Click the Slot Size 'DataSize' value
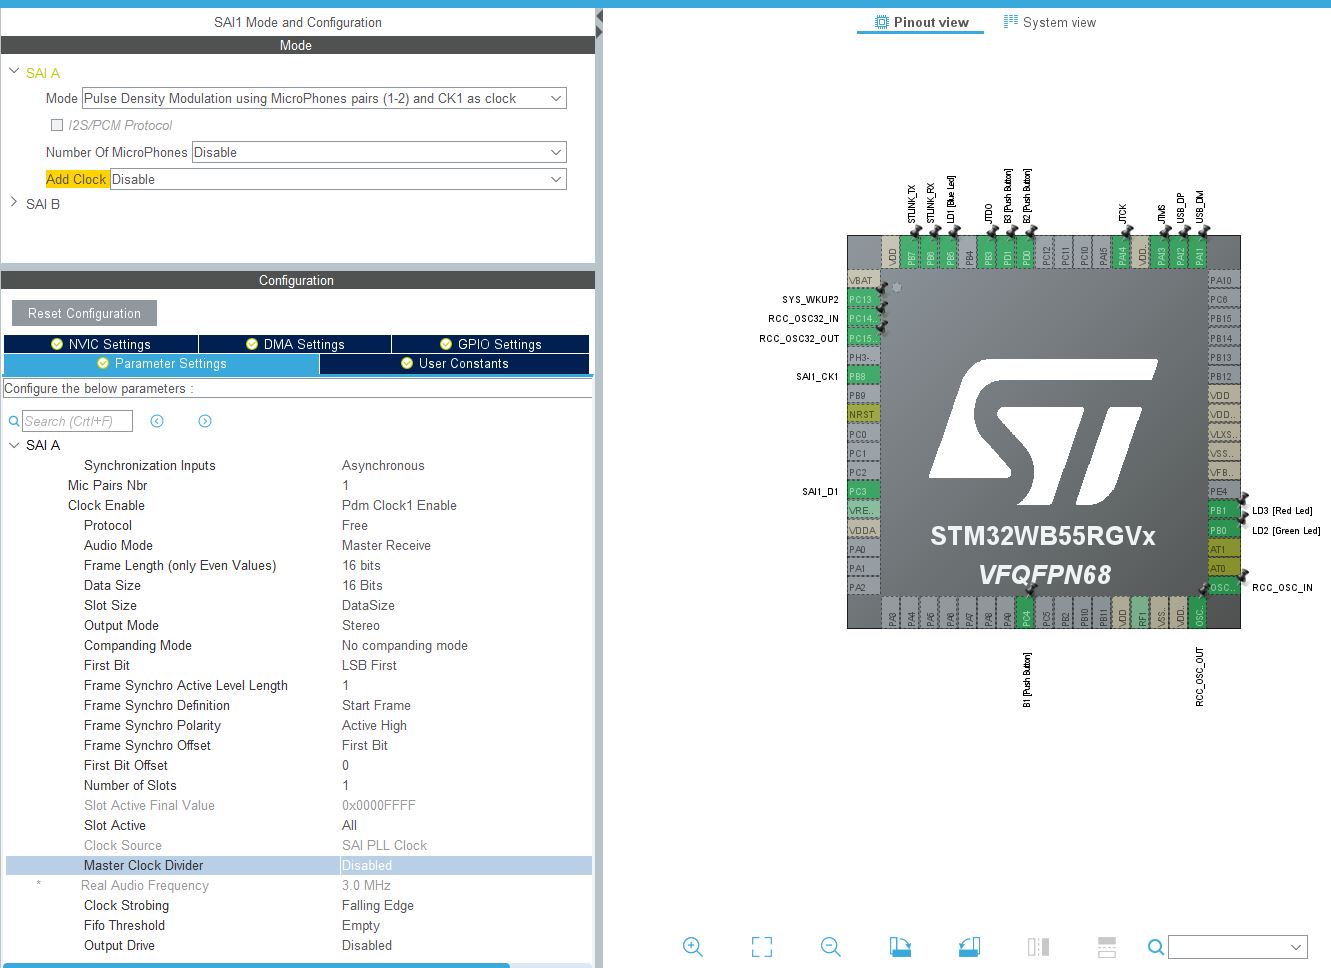The width and height of the screenshot is (1331, 968). (368, 605)
